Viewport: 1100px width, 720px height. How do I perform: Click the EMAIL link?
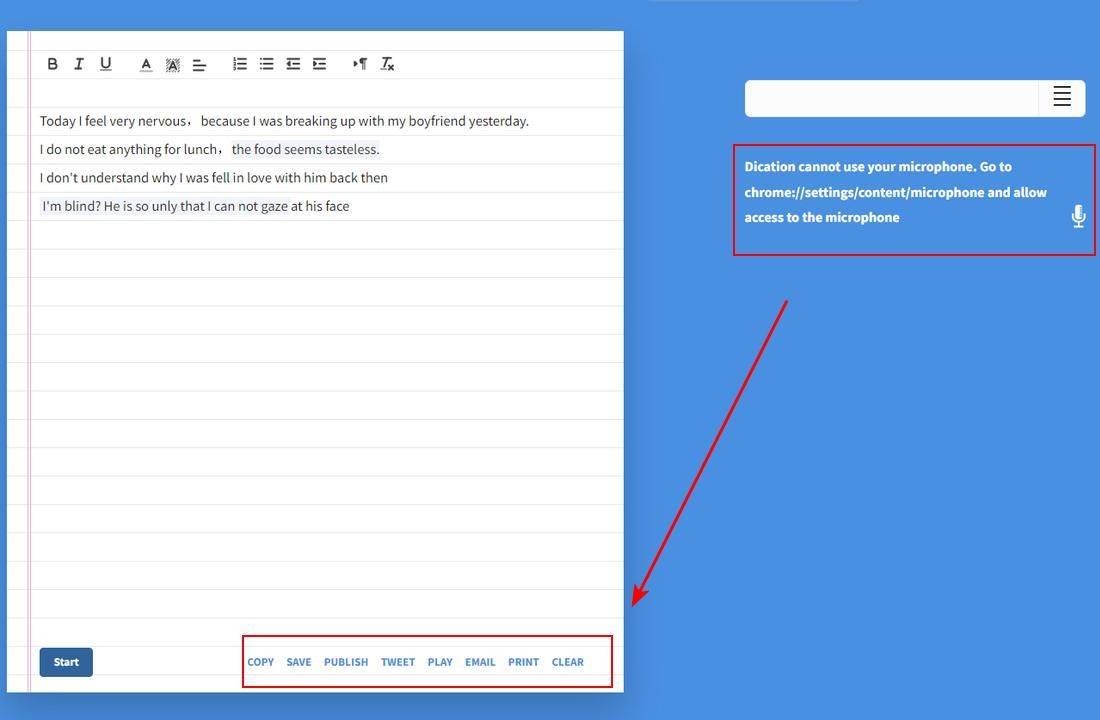pyautogui.click(x=480, y=662)
